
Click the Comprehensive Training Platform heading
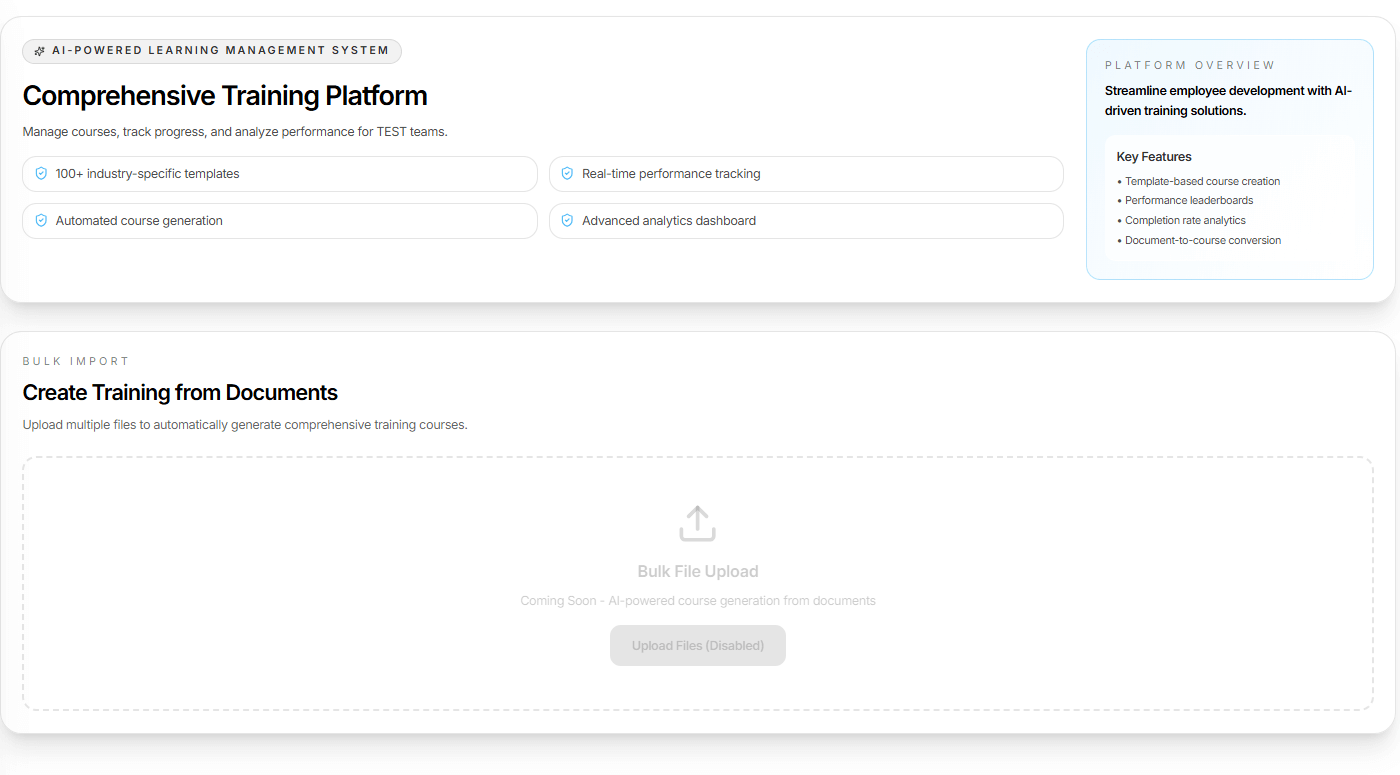point(225,96)
